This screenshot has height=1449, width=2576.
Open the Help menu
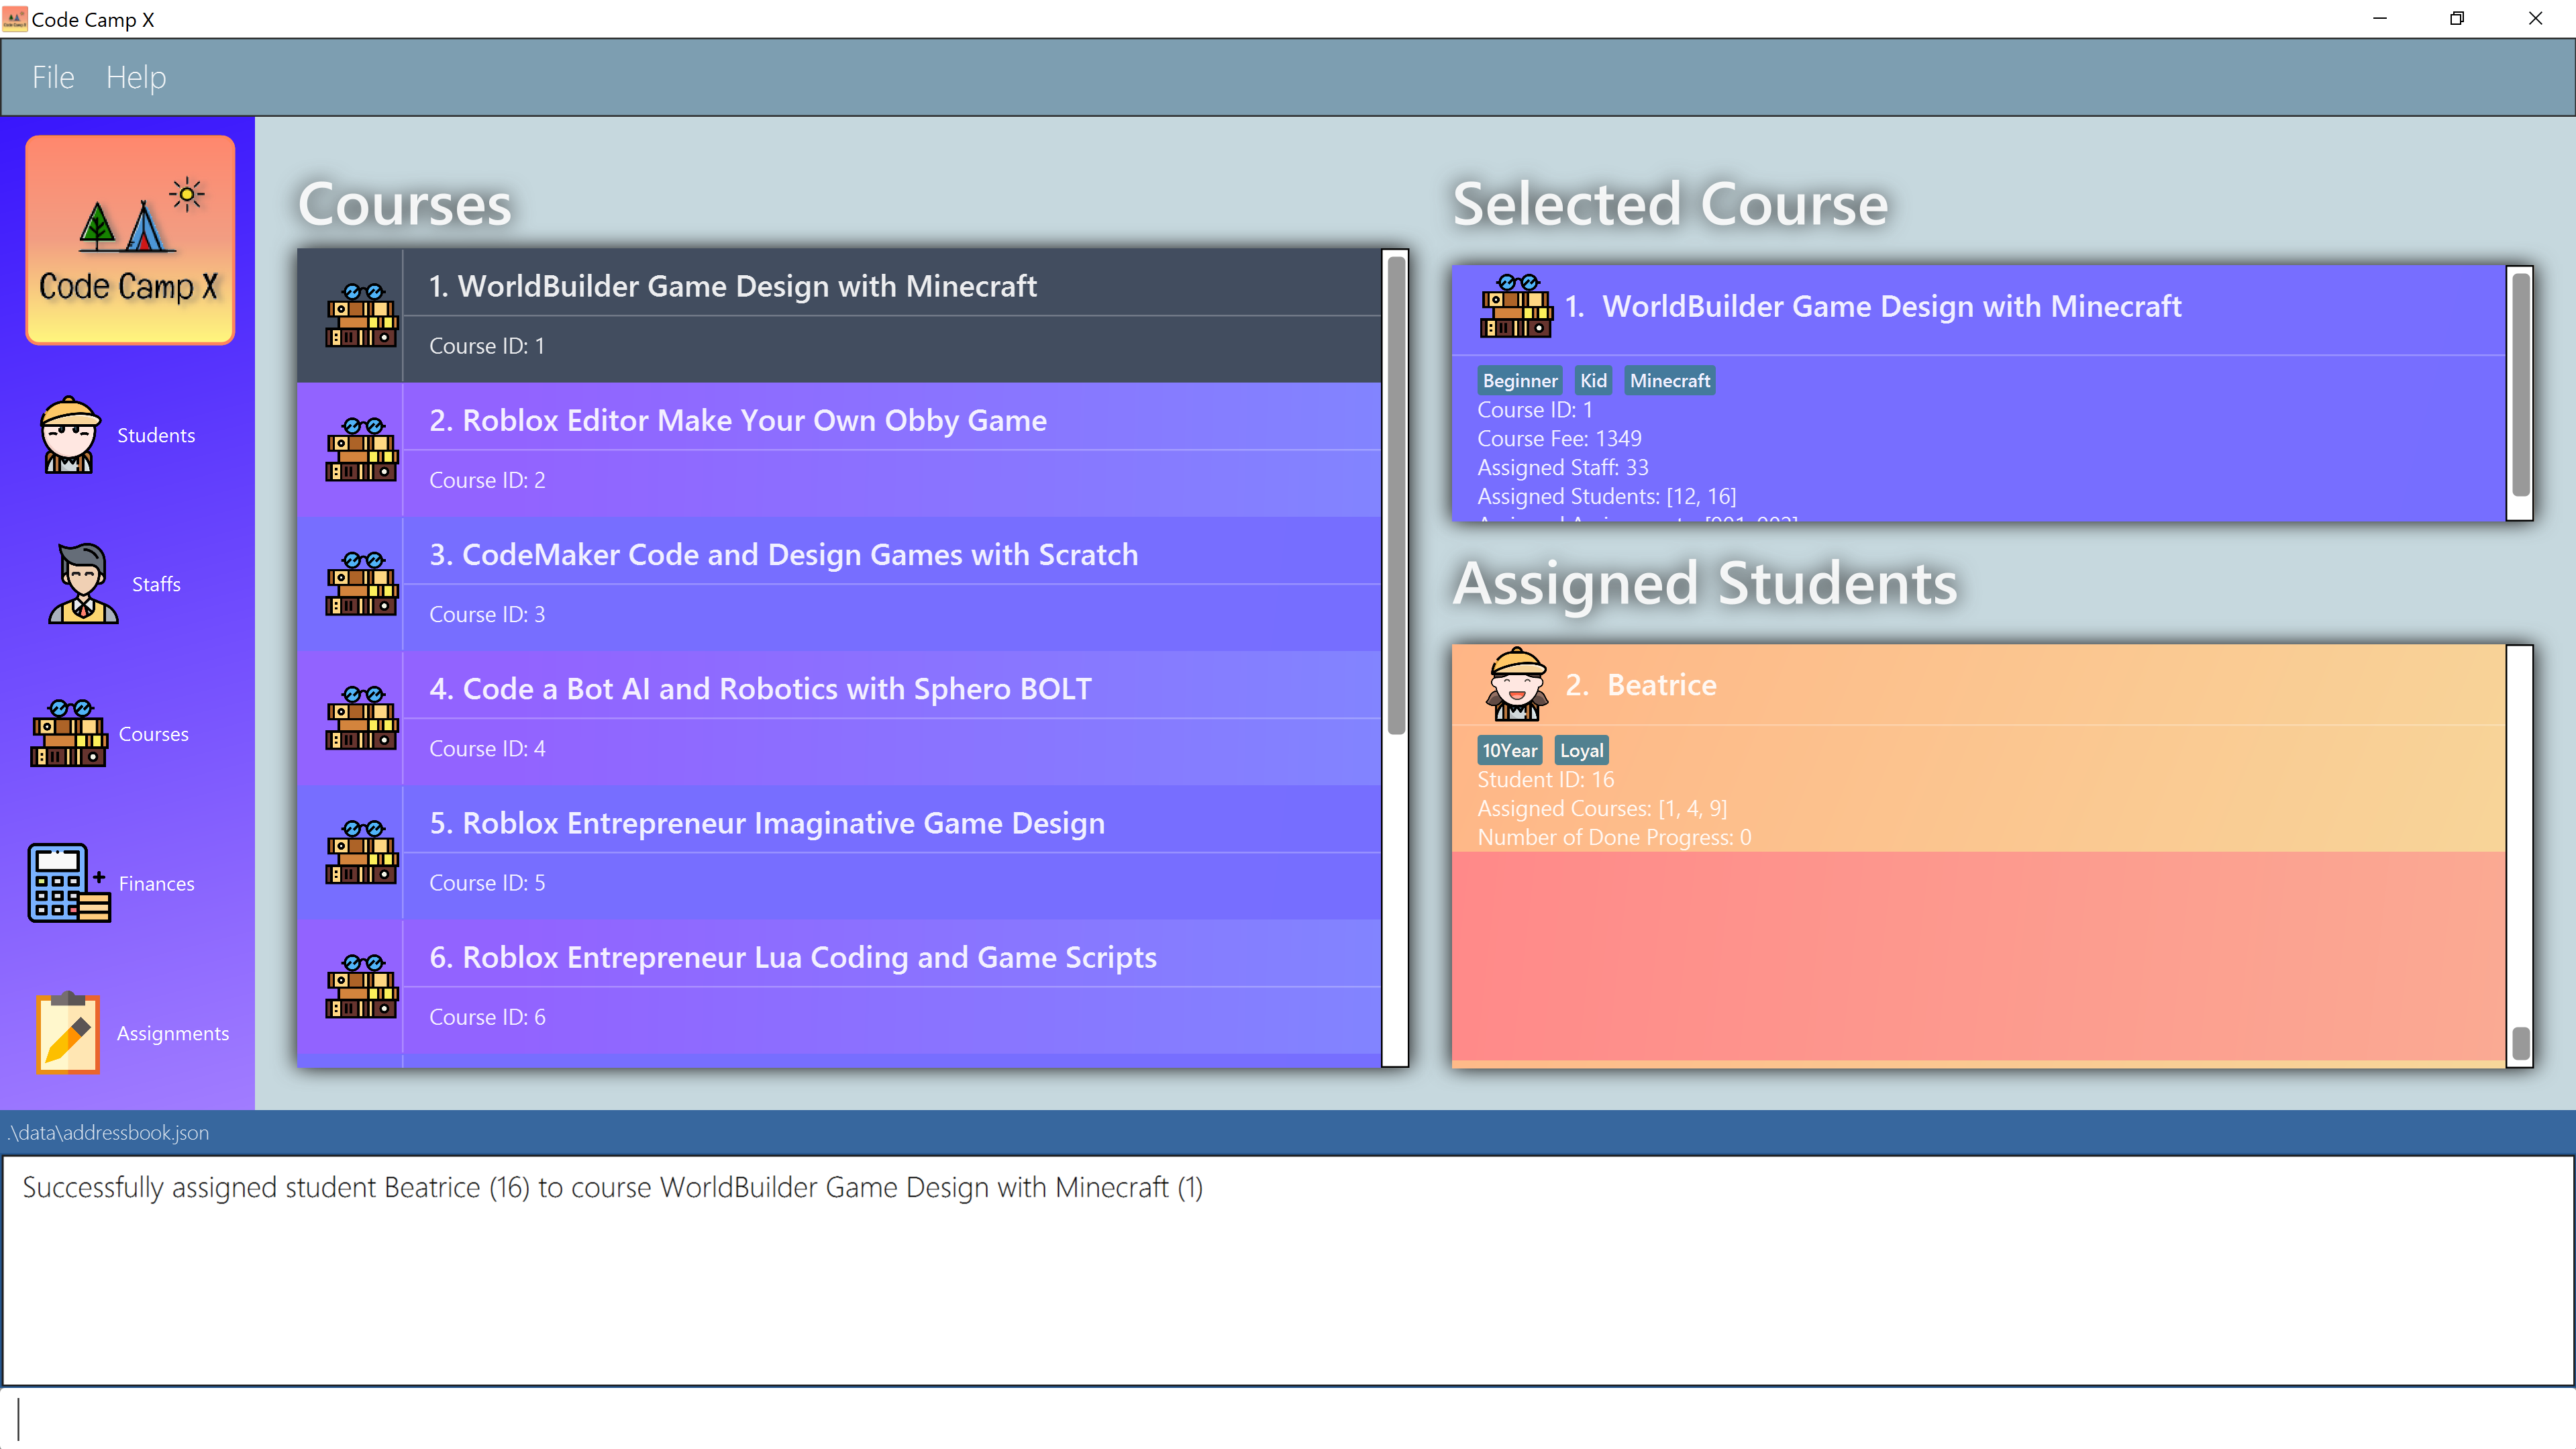[x=136, y=77]
